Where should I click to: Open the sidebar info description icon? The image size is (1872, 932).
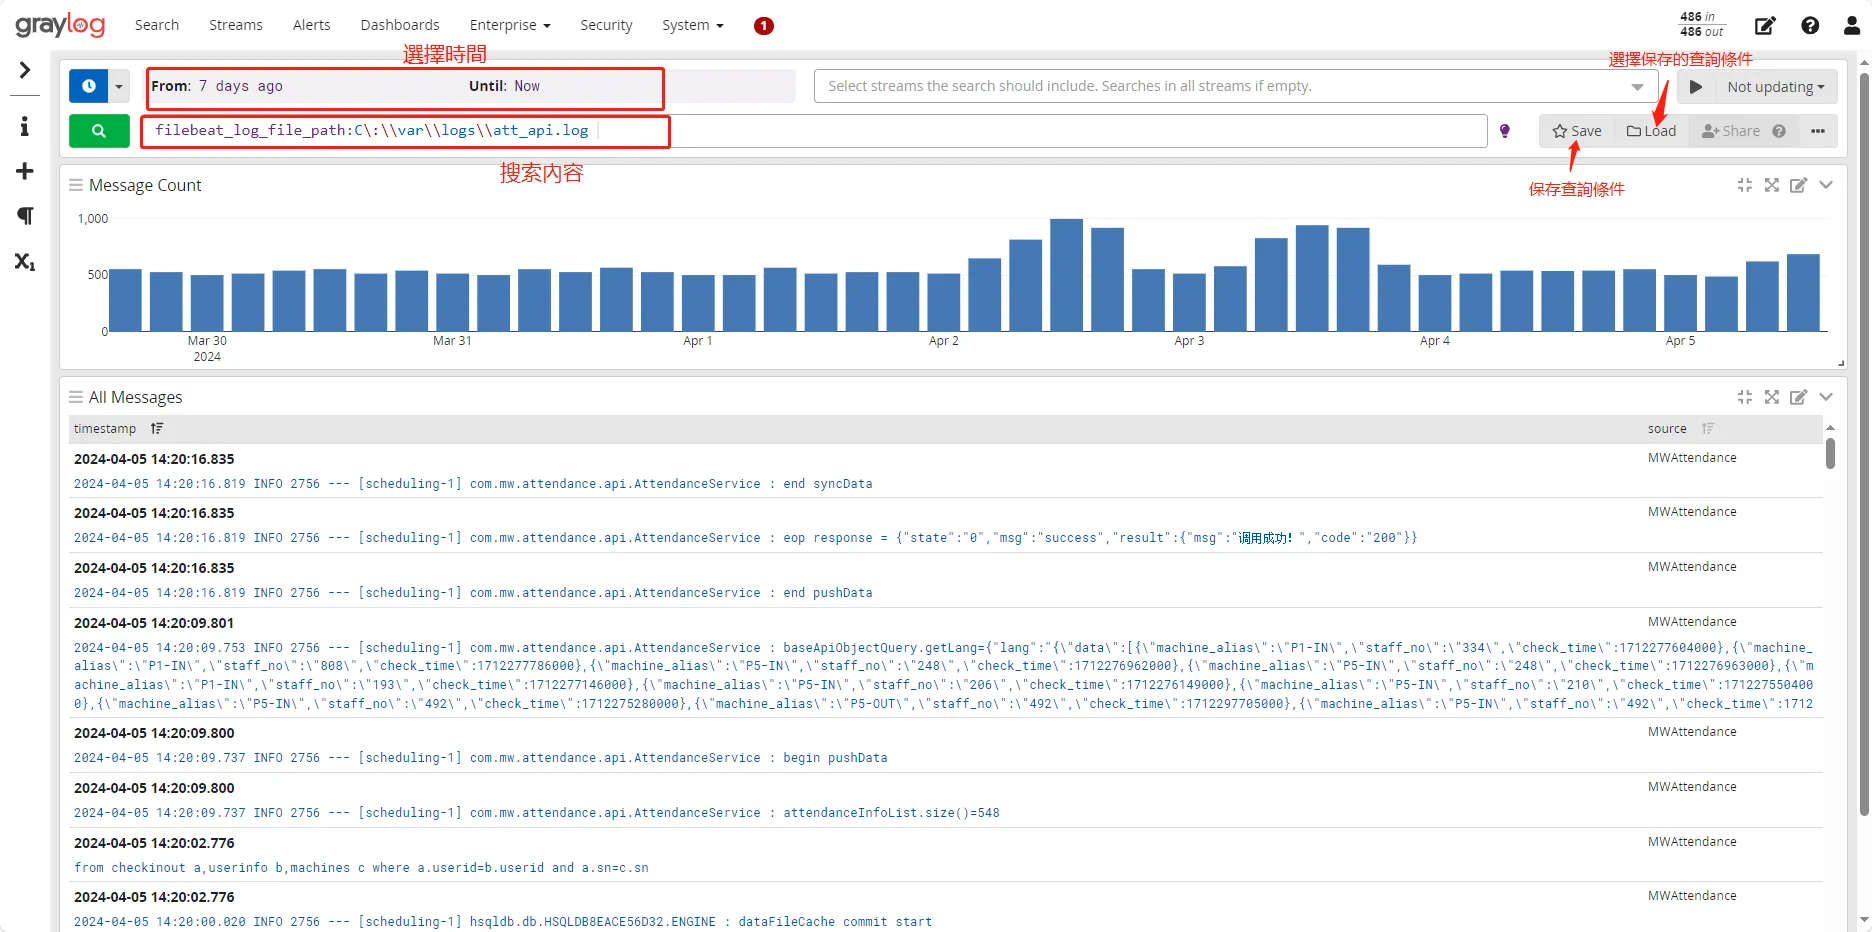[x=25, y=126]
